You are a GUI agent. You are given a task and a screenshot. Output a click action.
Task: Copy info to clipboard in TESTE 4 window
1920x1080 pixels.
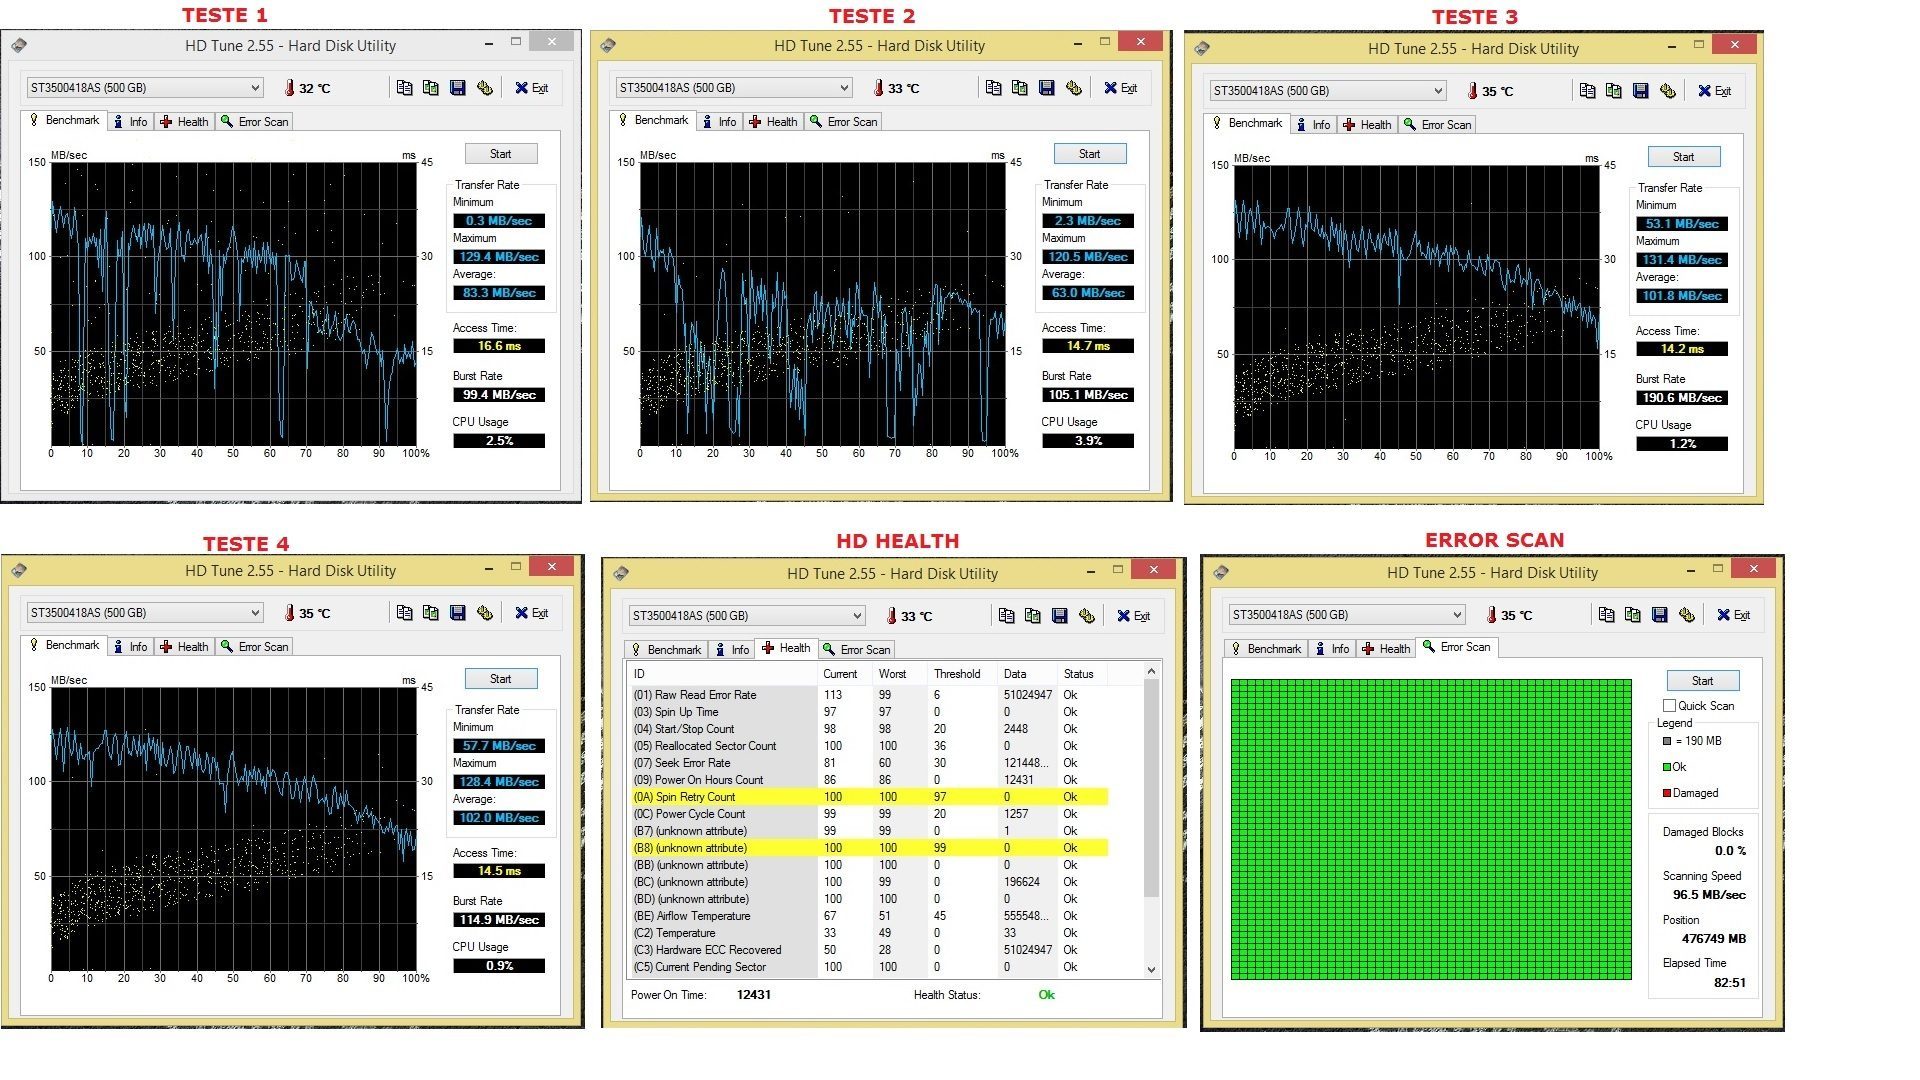(404, 613)
